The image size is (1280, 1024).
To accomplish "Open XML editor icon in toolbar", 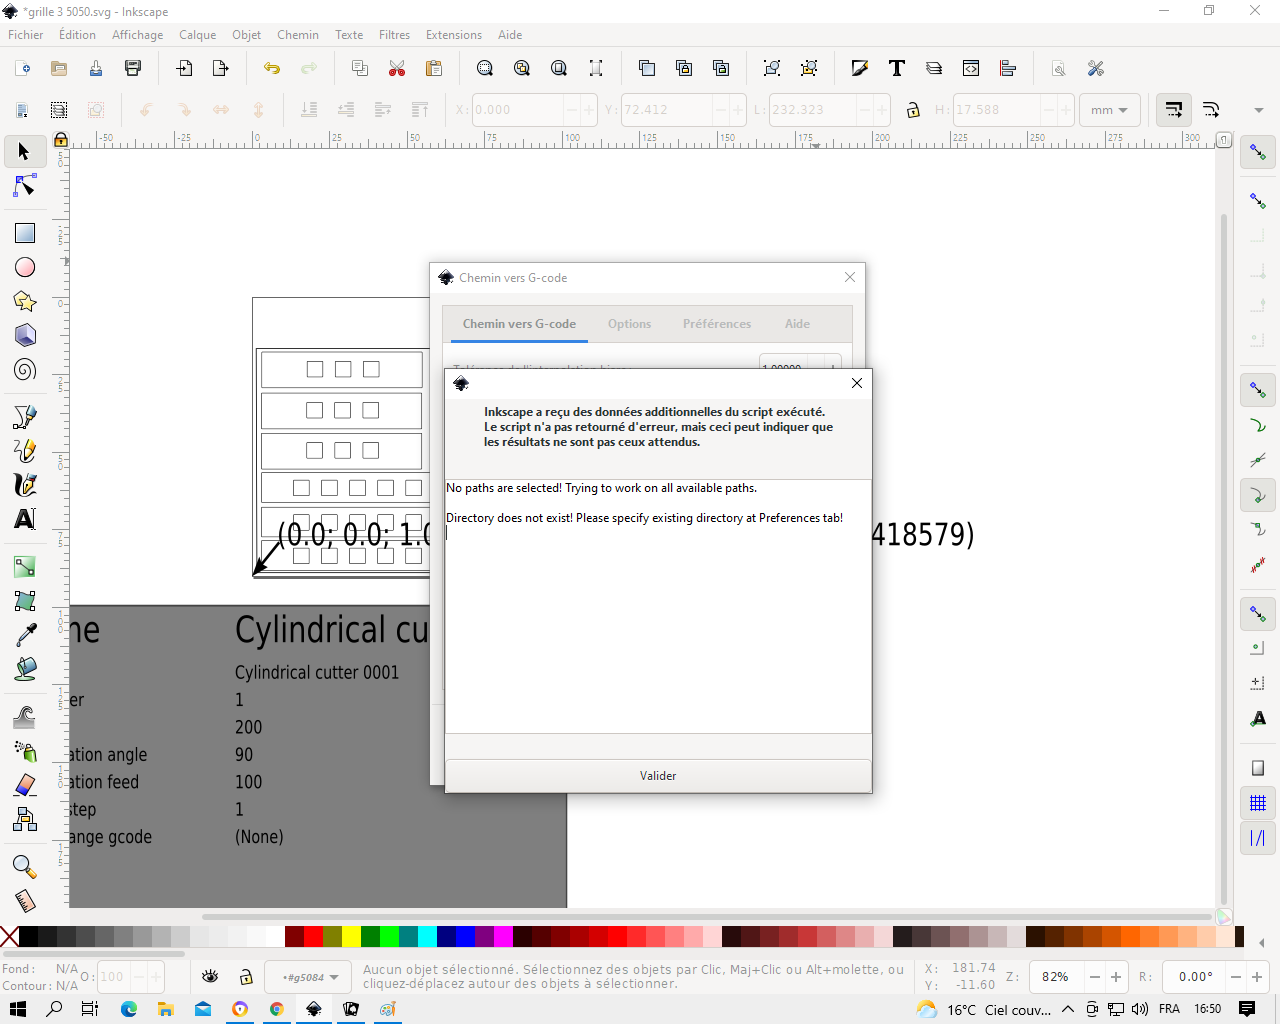I will point(971,68).
